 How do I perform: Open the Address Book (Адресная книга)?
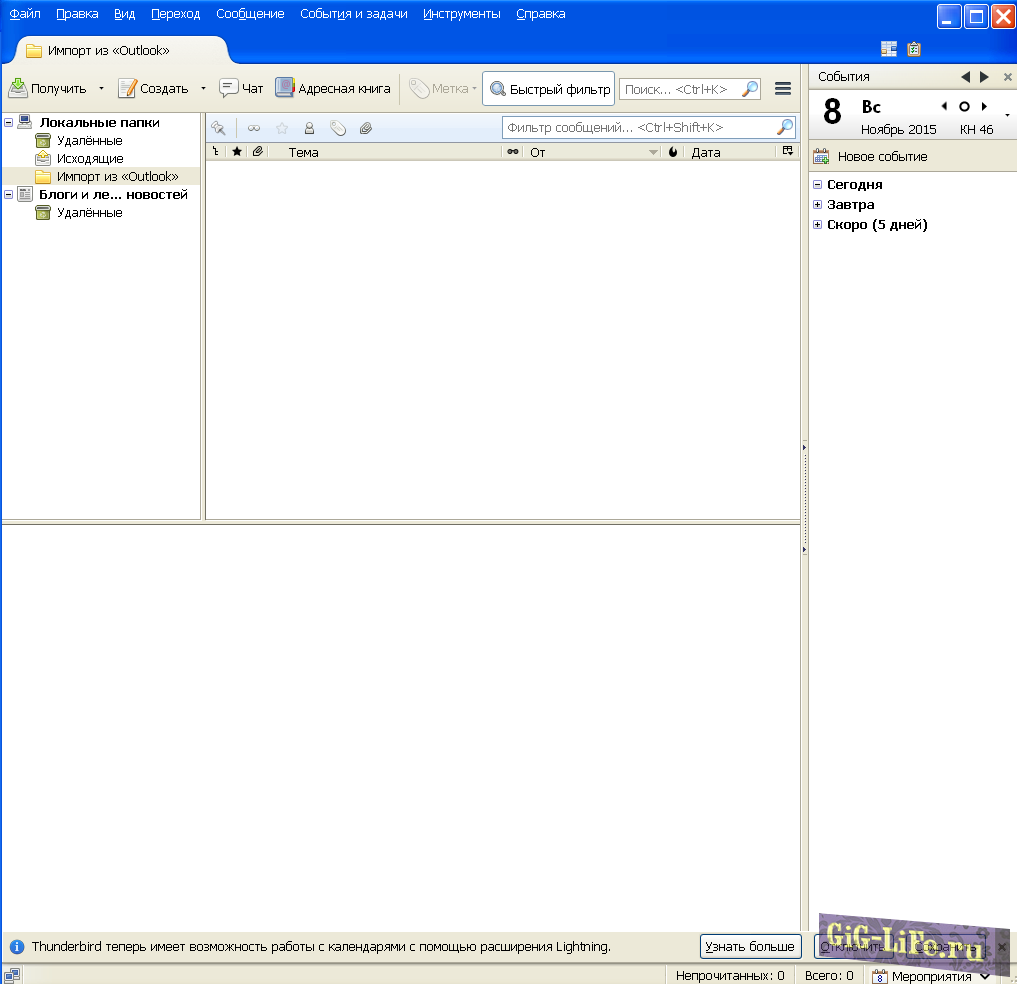pos(333,89)
